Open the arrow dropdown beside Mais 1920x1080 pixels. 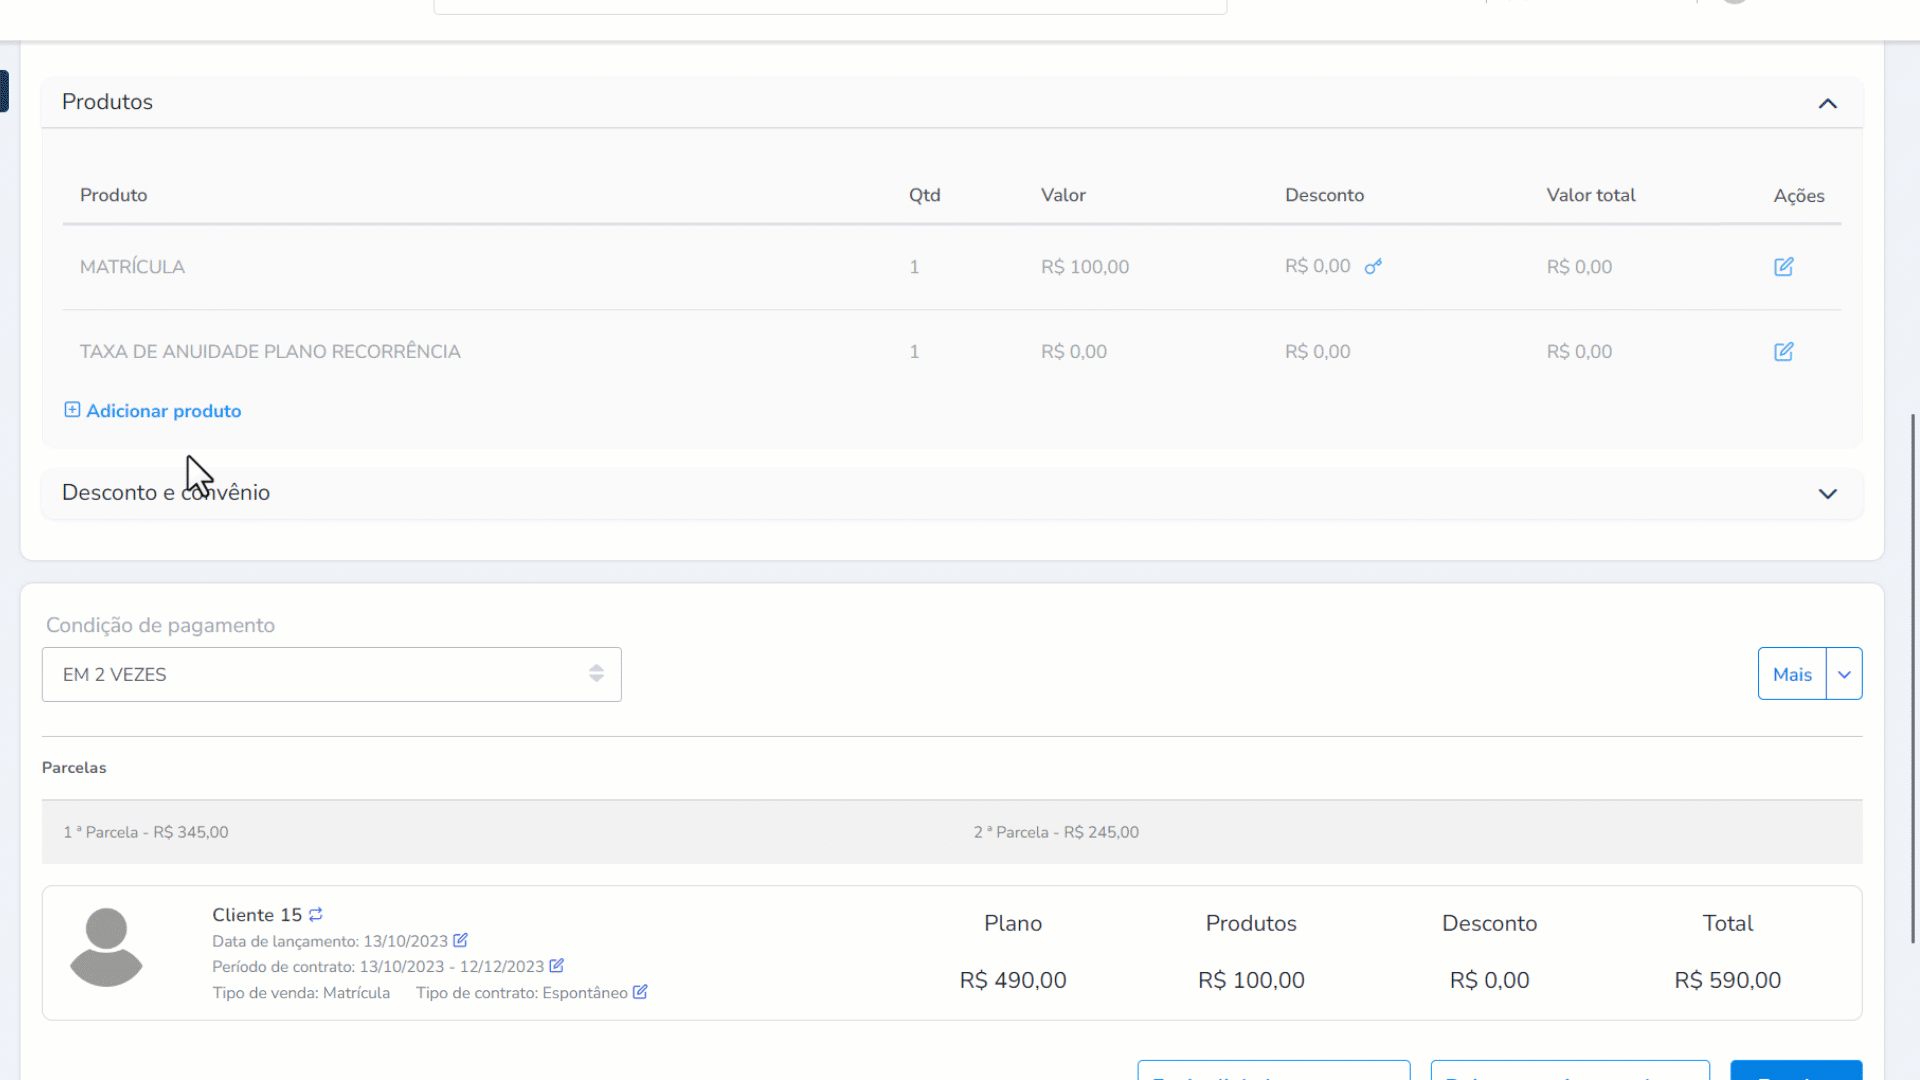1844,674
